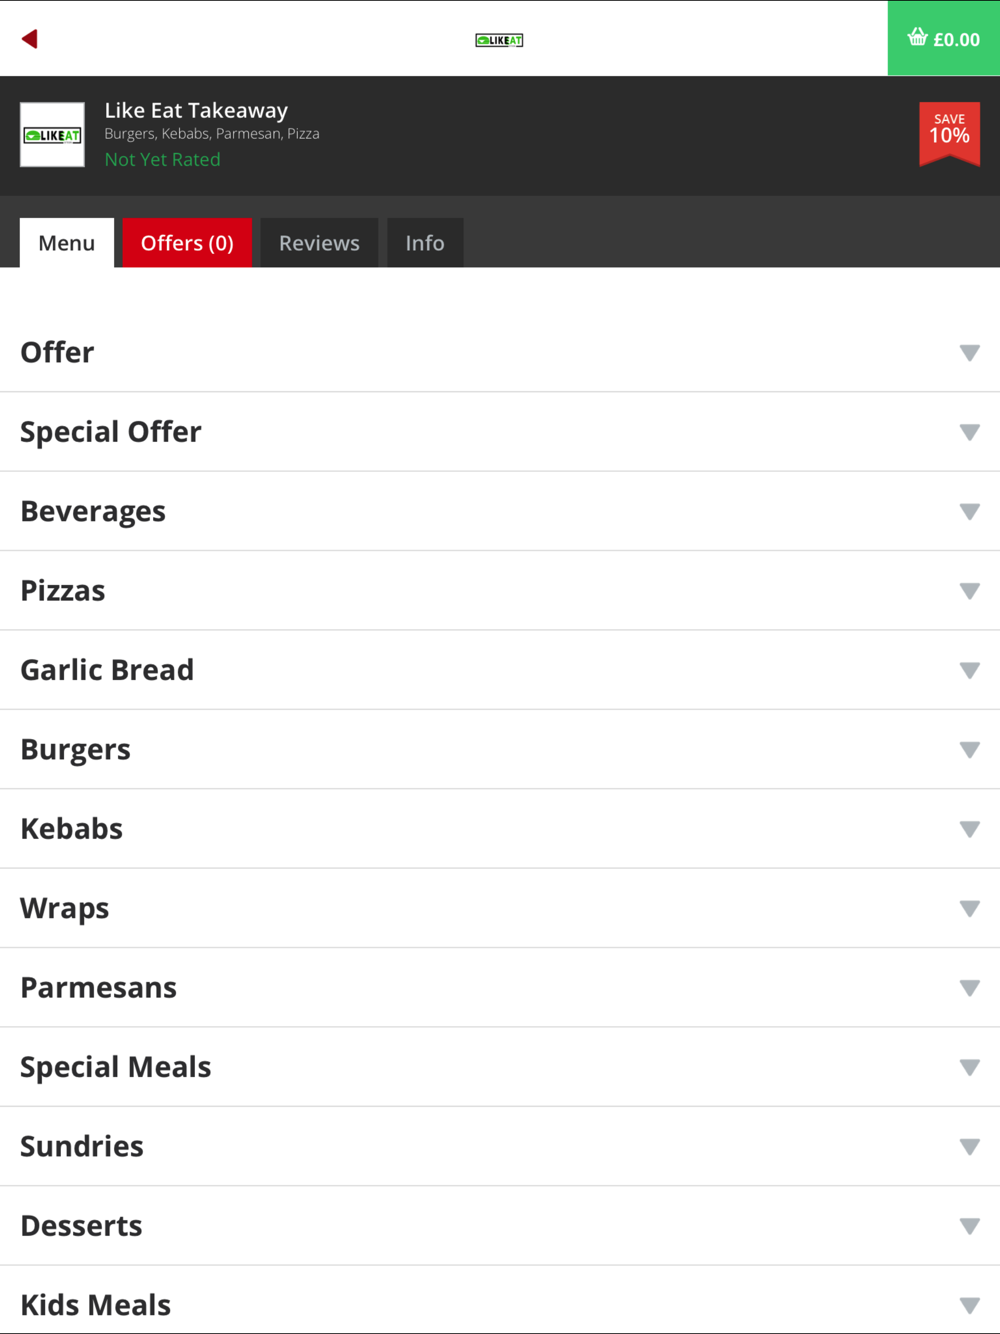The width and height of the screenshot is (1000, 1334).
Task: Expand the Parmesans section
Action: tap(500, 988)
